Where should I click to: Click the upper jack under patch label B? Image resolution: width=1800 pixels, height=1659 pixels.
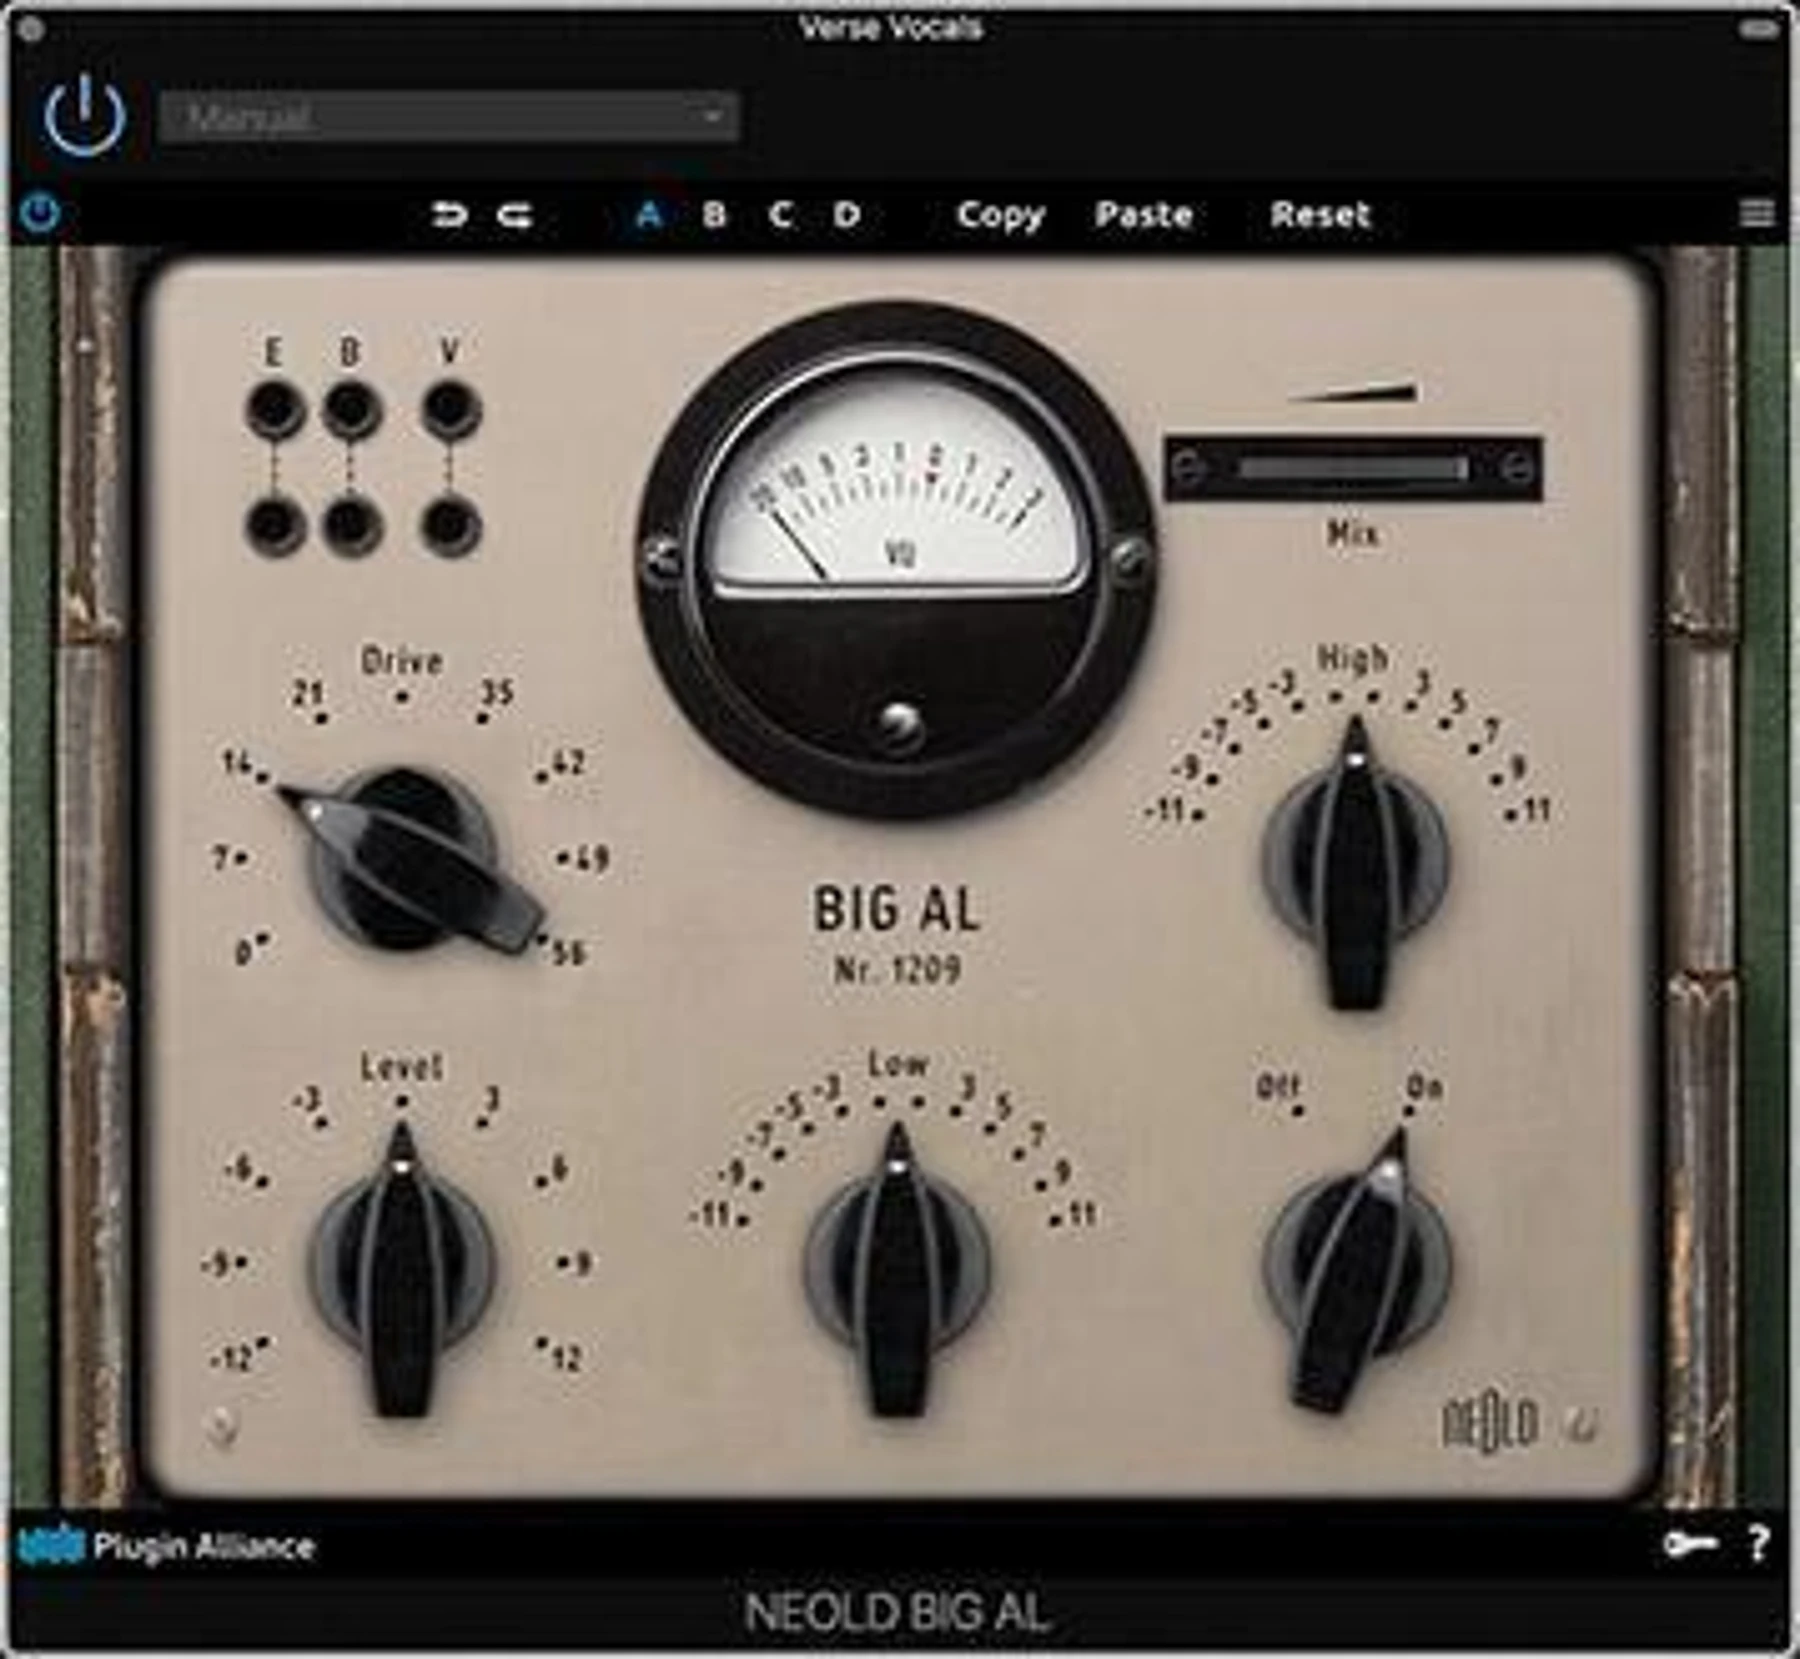(350, 410)
